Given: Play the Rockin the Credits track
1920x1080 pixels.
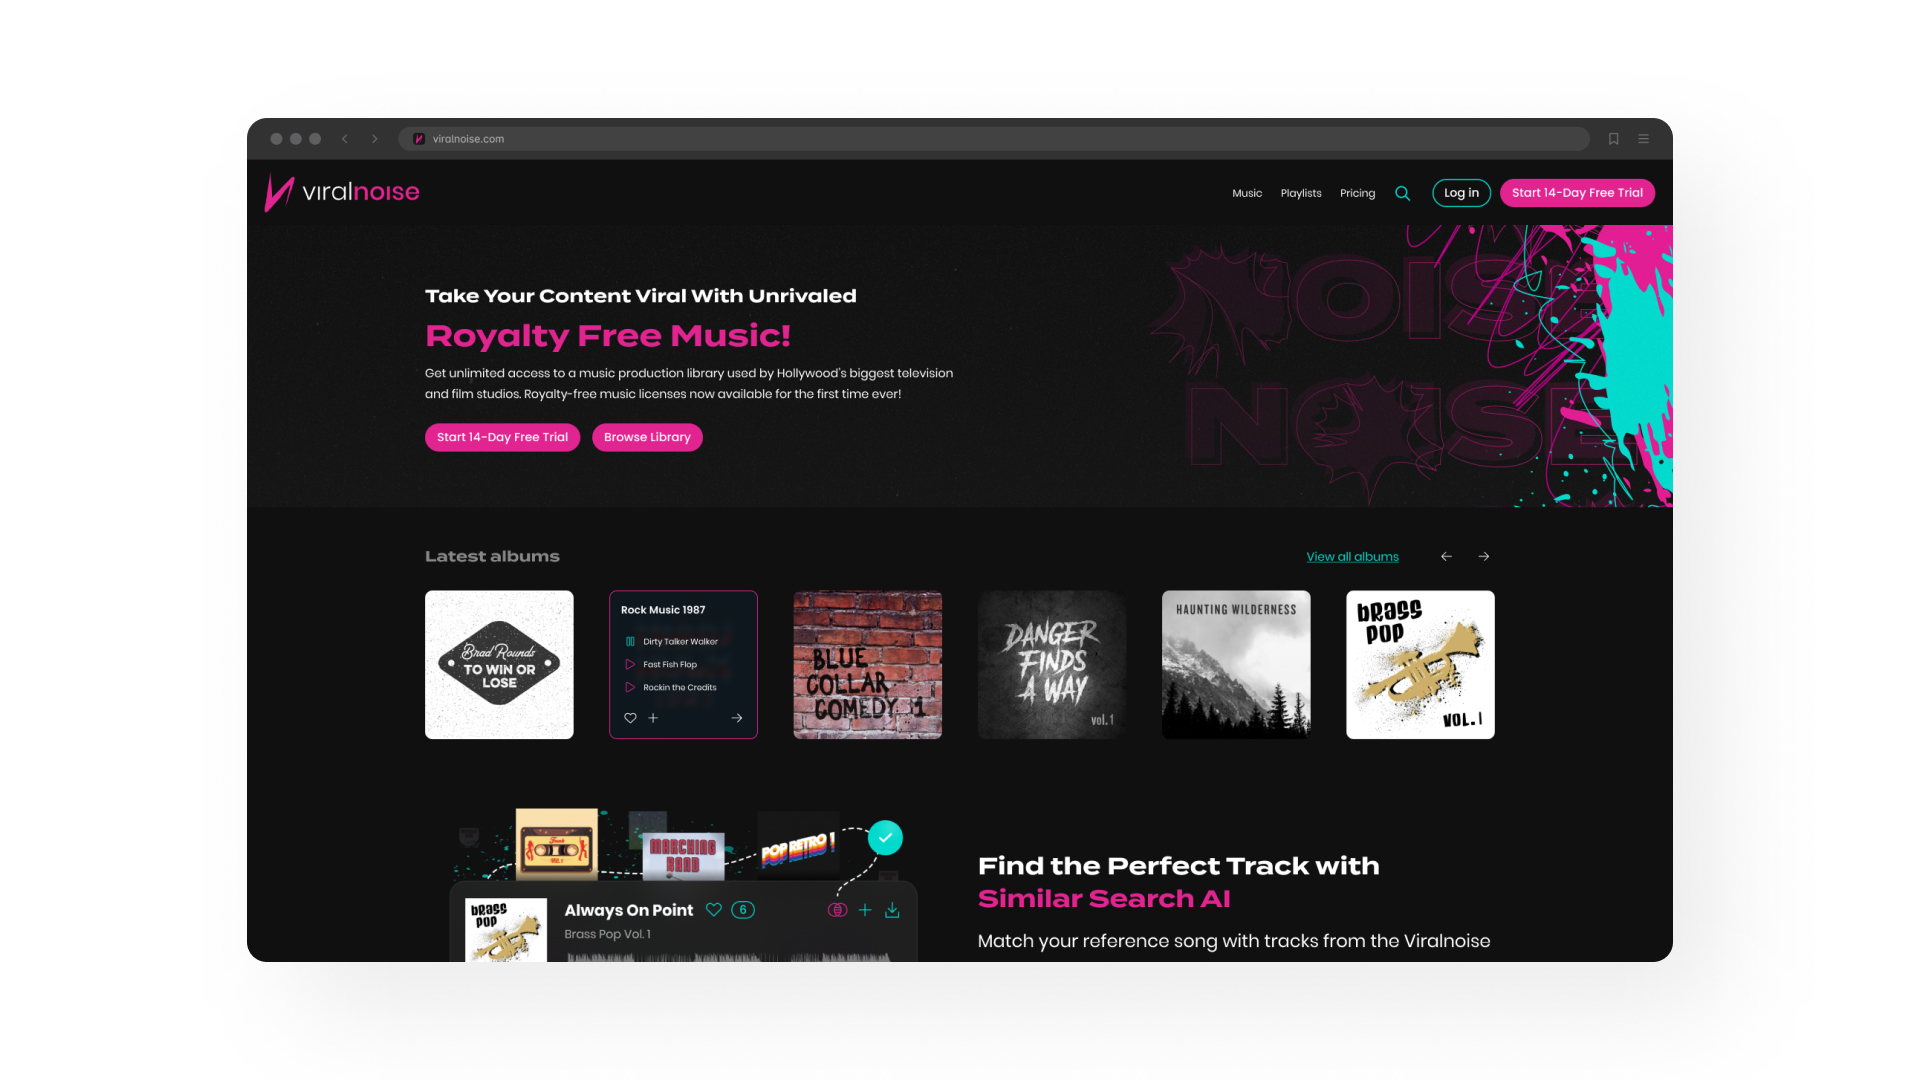Looking at the screenshot, I should 630,687.
